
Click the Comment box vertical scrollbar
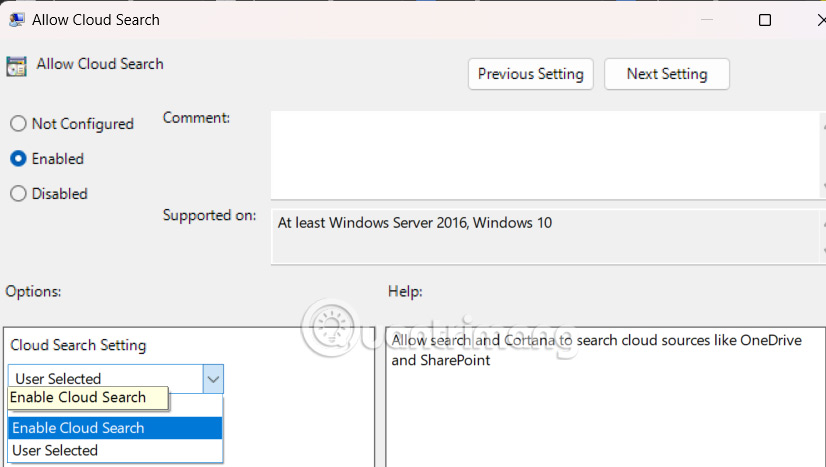tap(822, 154)
